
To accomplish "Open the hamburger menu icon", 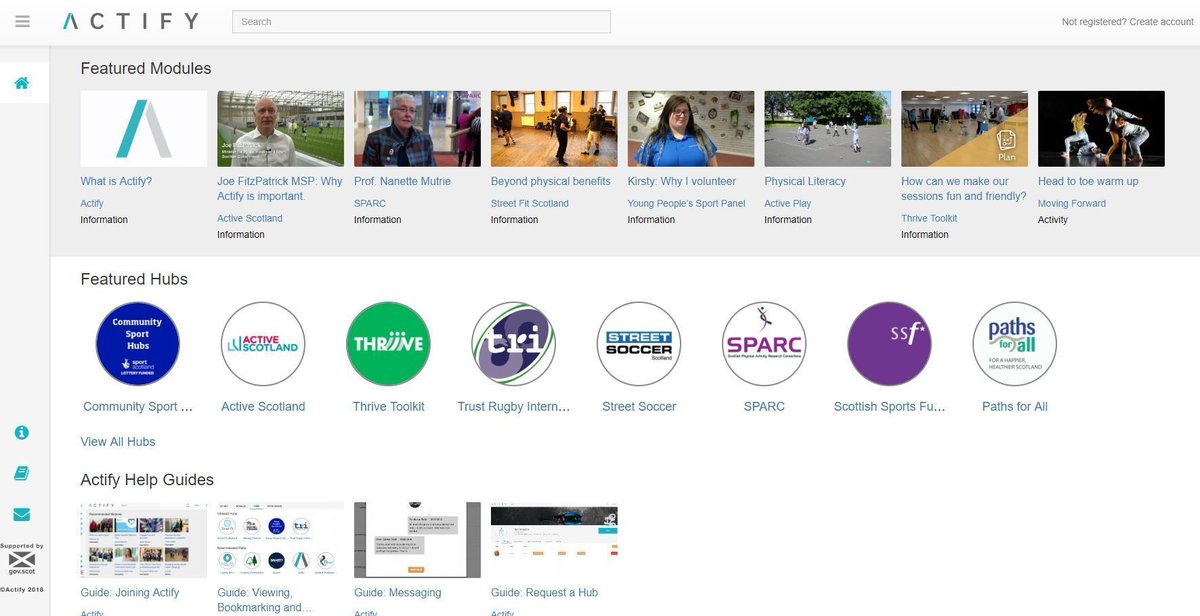I will point(23,22).
